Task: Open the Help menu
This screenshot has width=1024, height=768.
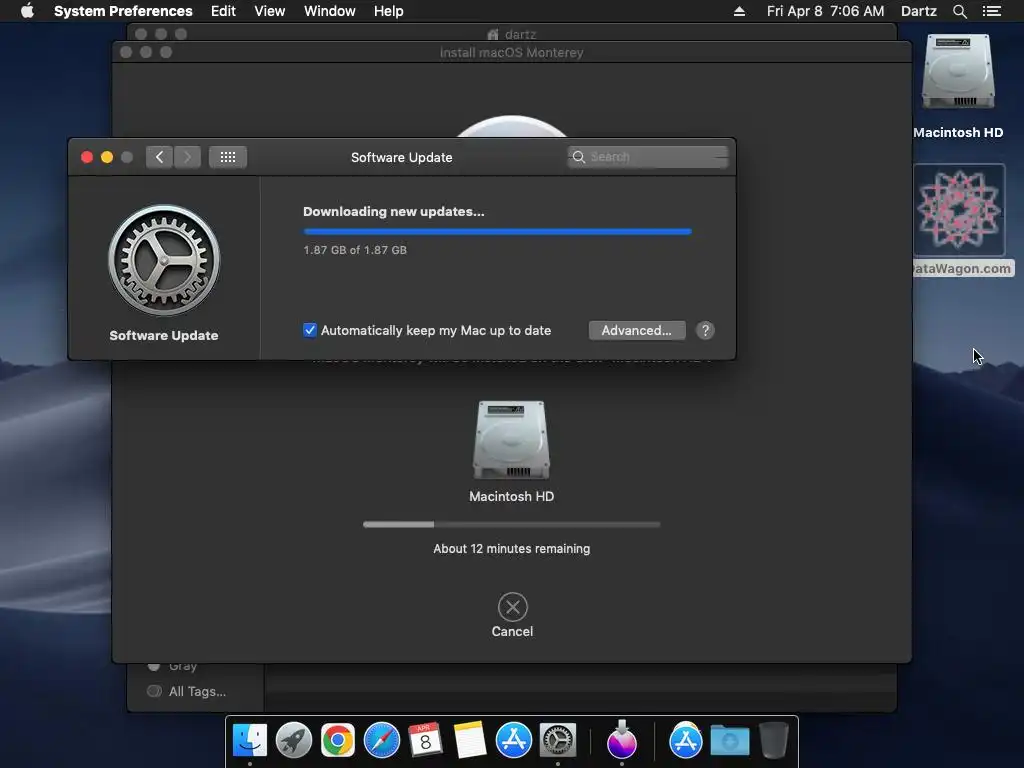Action: tap(389, 11)
